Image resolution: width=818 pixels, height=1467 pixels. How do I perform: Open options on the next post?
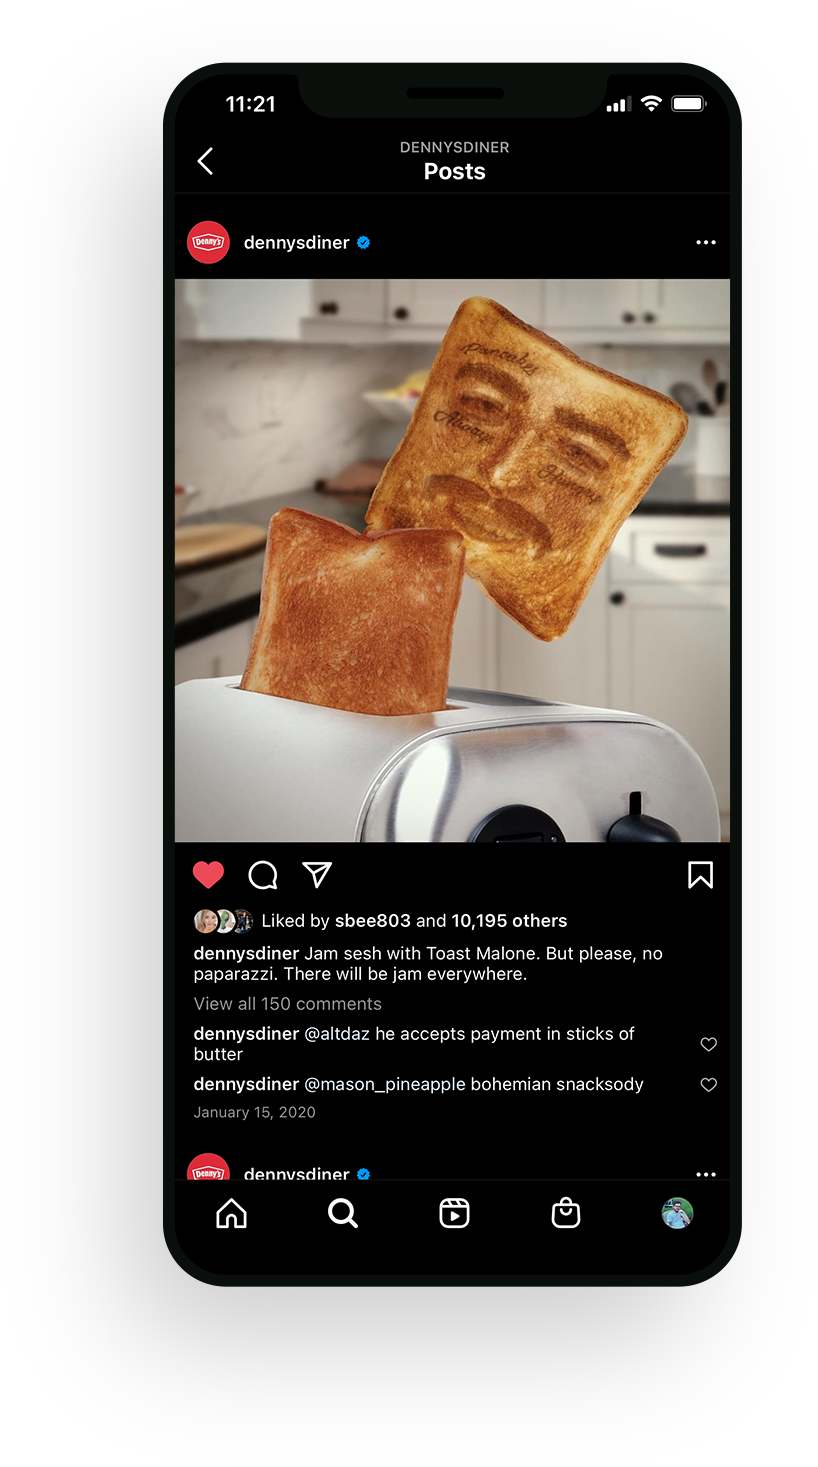coord(706,1174)
